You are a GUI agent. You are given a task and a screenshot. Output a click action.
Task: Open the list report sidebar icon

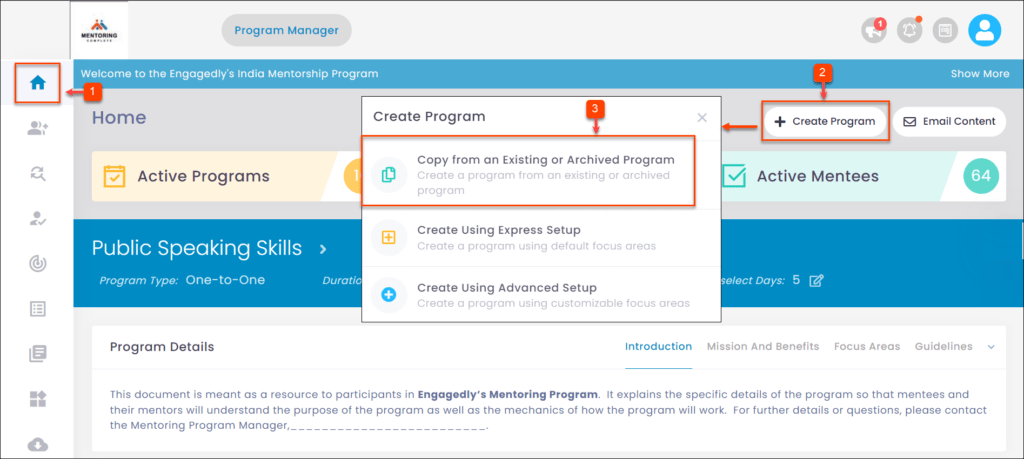point(37,309)
